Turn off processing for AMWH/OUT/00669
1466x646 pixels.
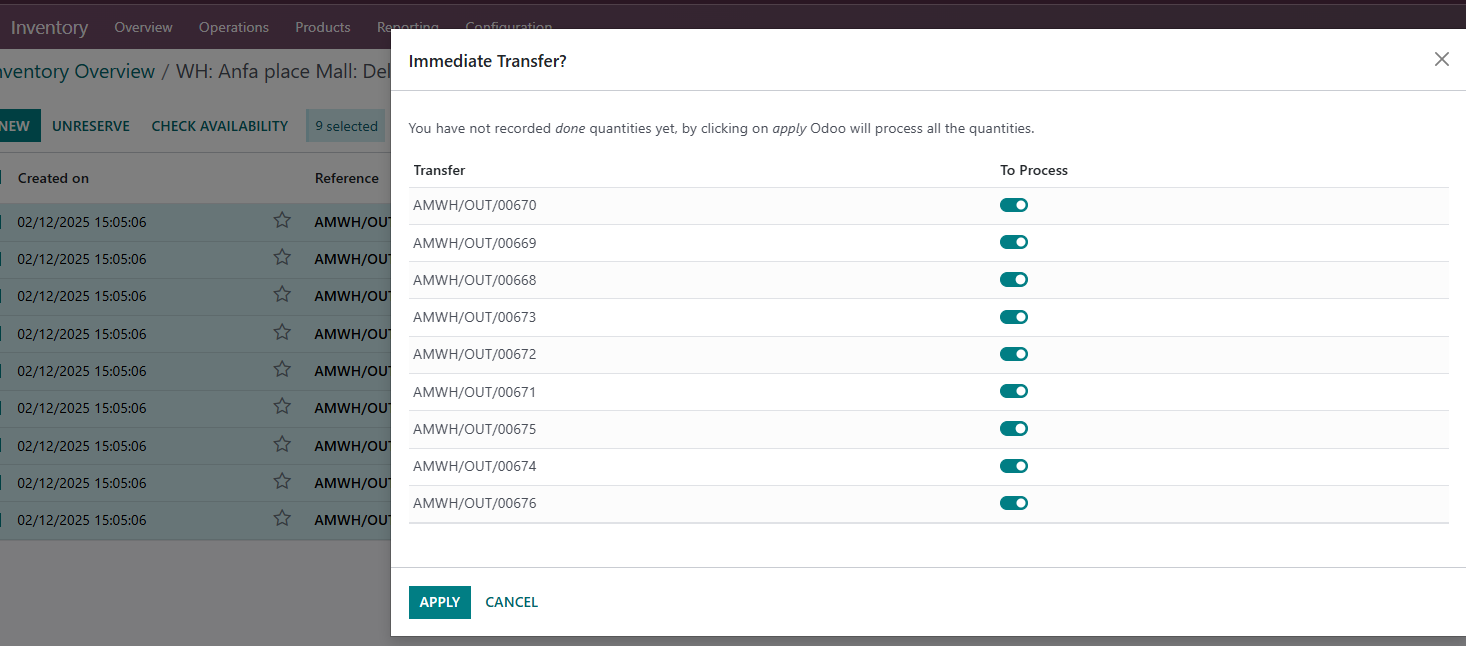[1013, 242]
